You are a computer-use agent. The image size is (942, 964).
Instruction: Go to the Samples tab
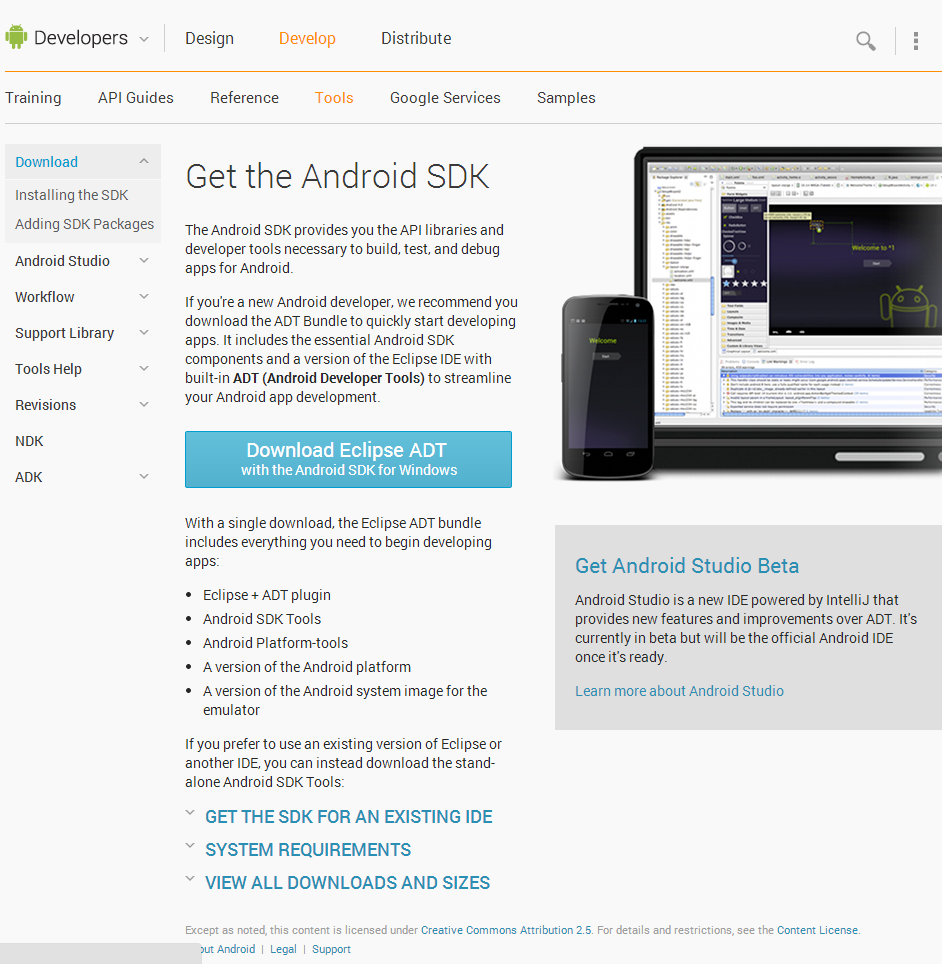click(x=566, y=98)
